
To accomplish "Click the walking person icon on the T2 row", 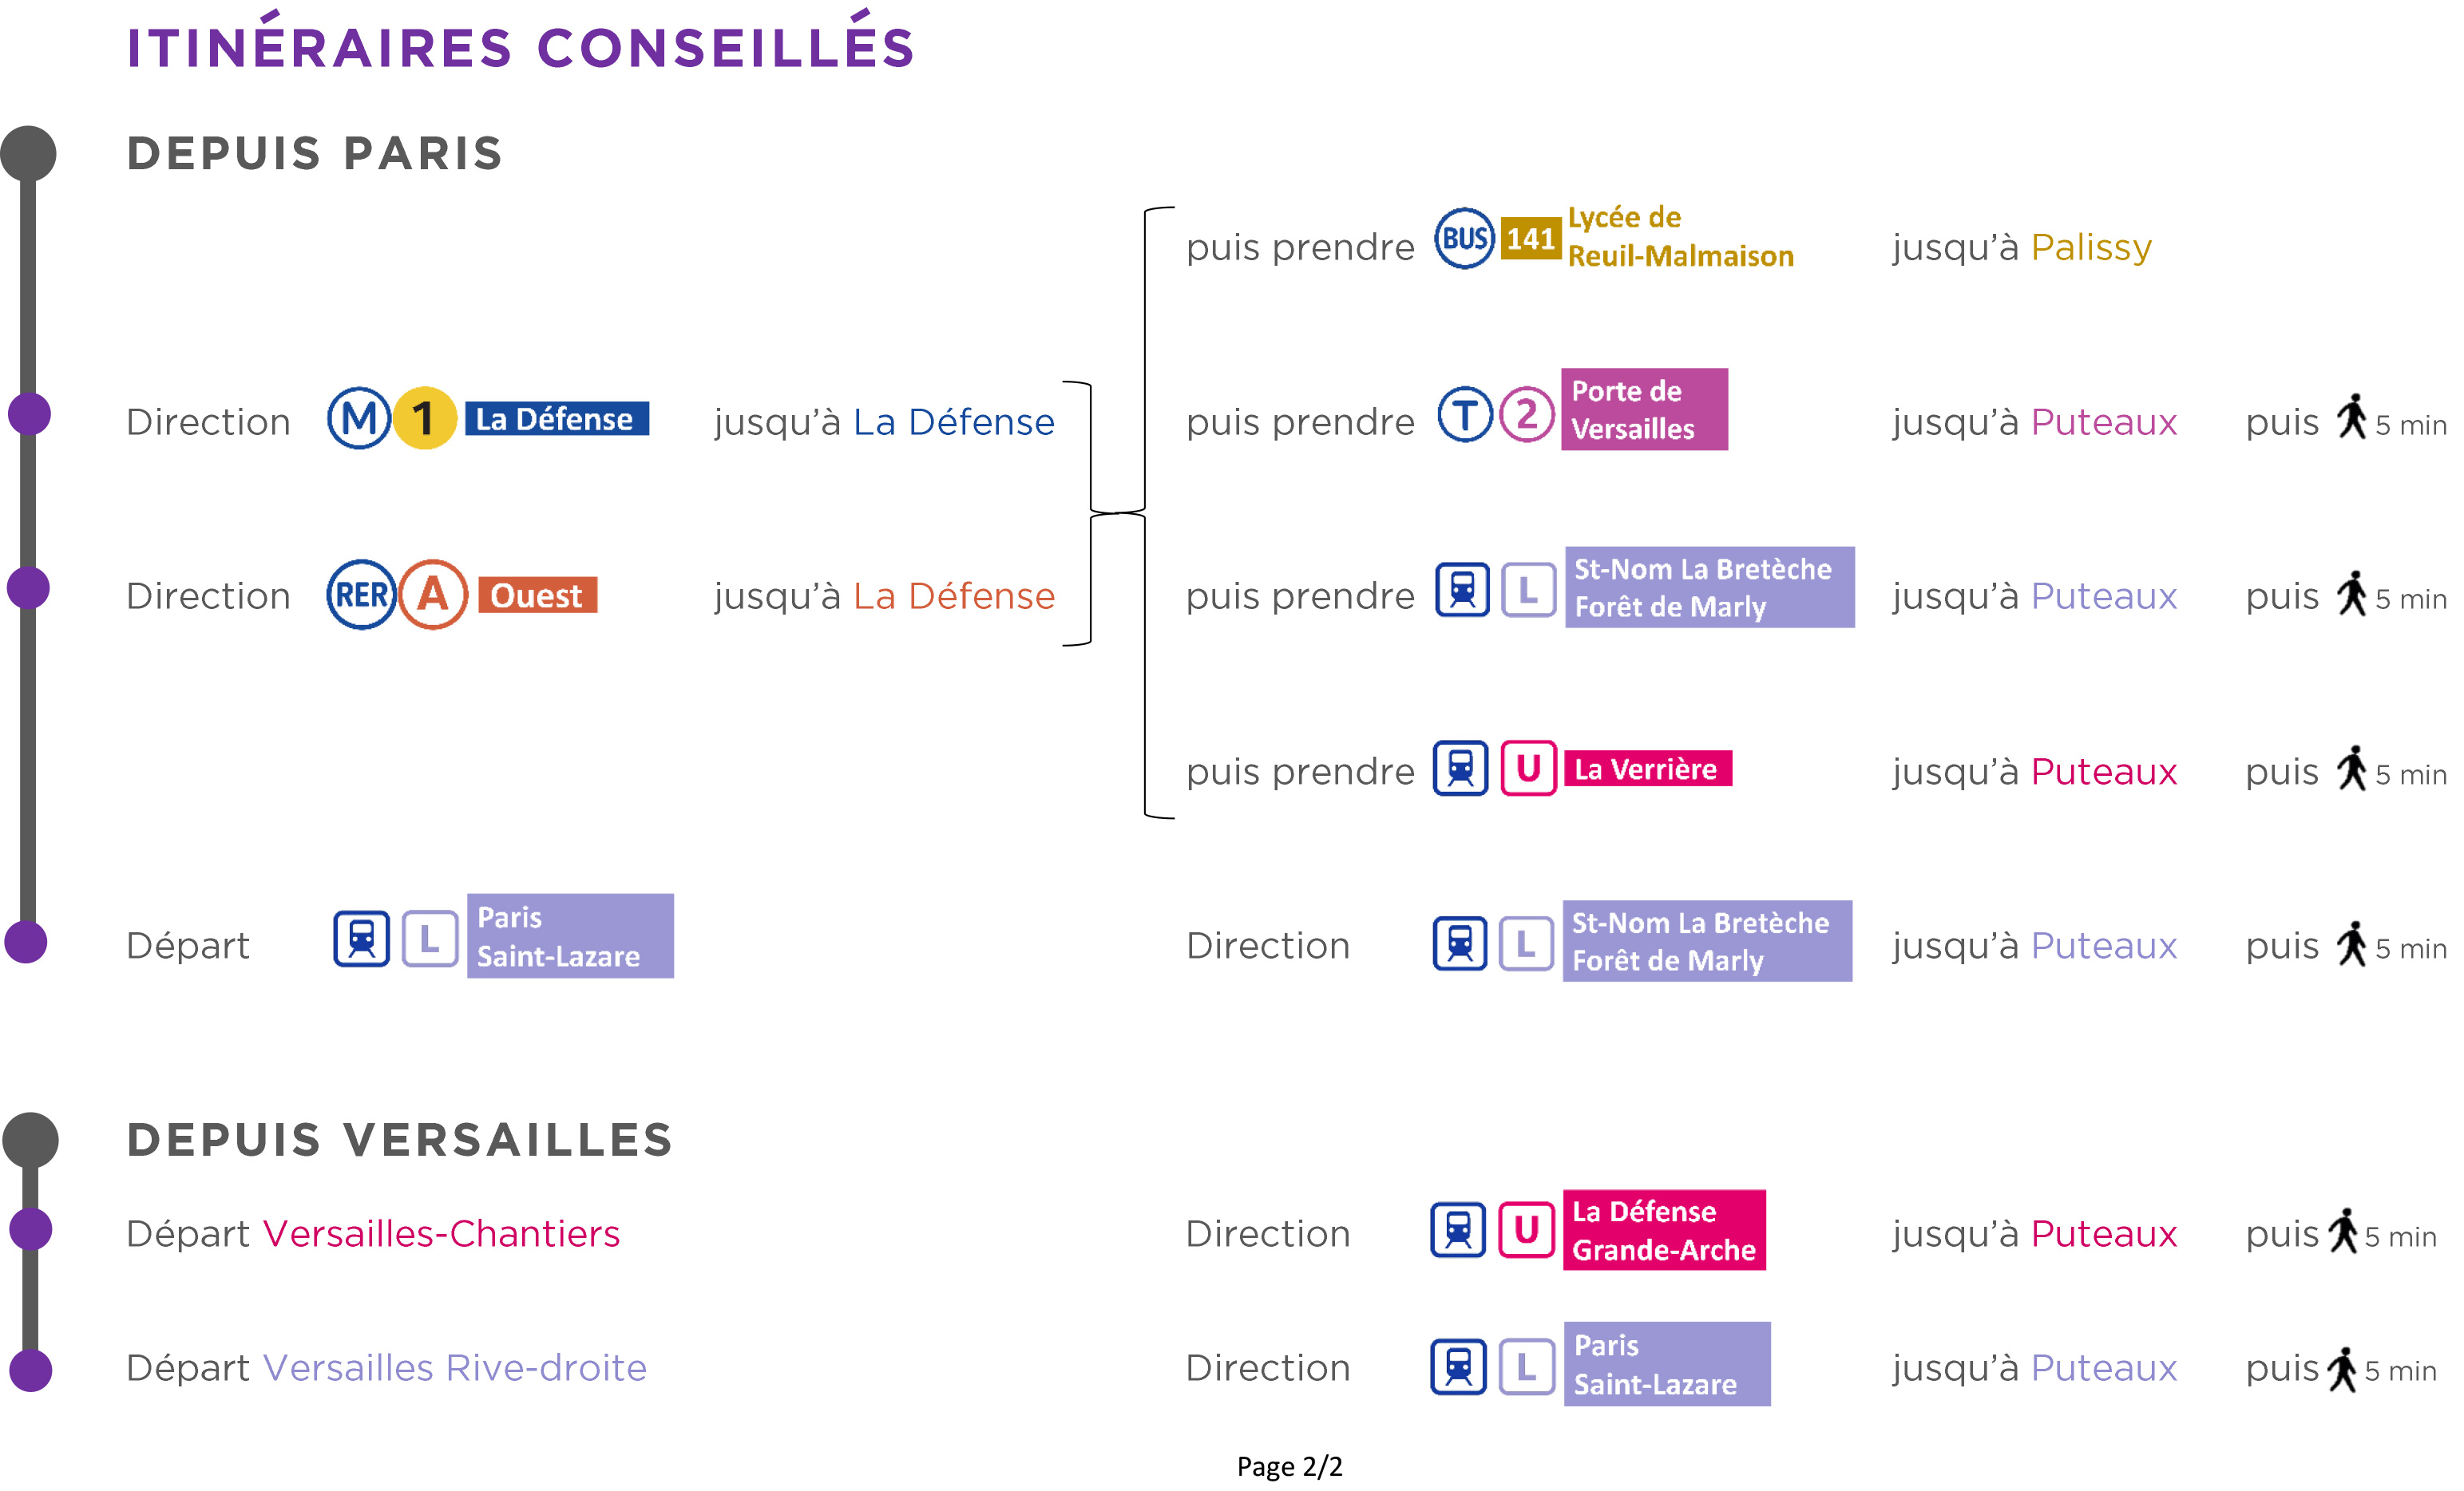I will click(2352, 416).
